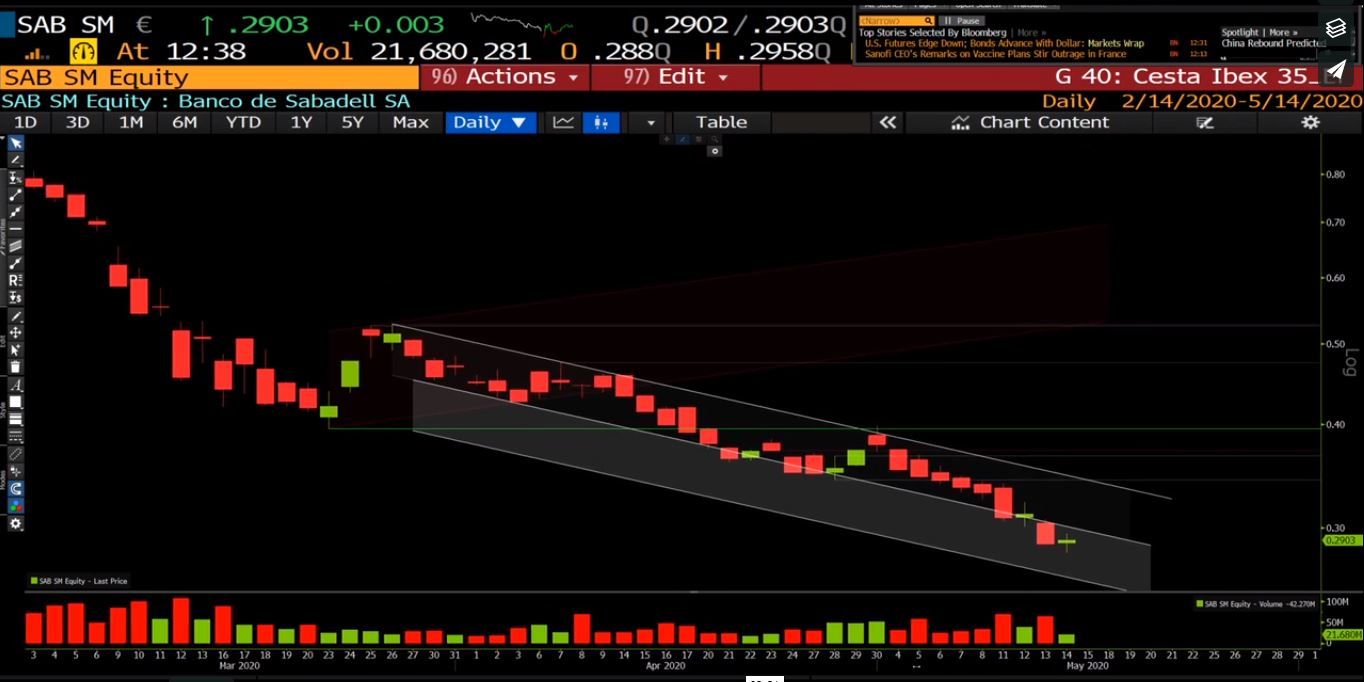Click the Narrow news search field

coord(896,20)
